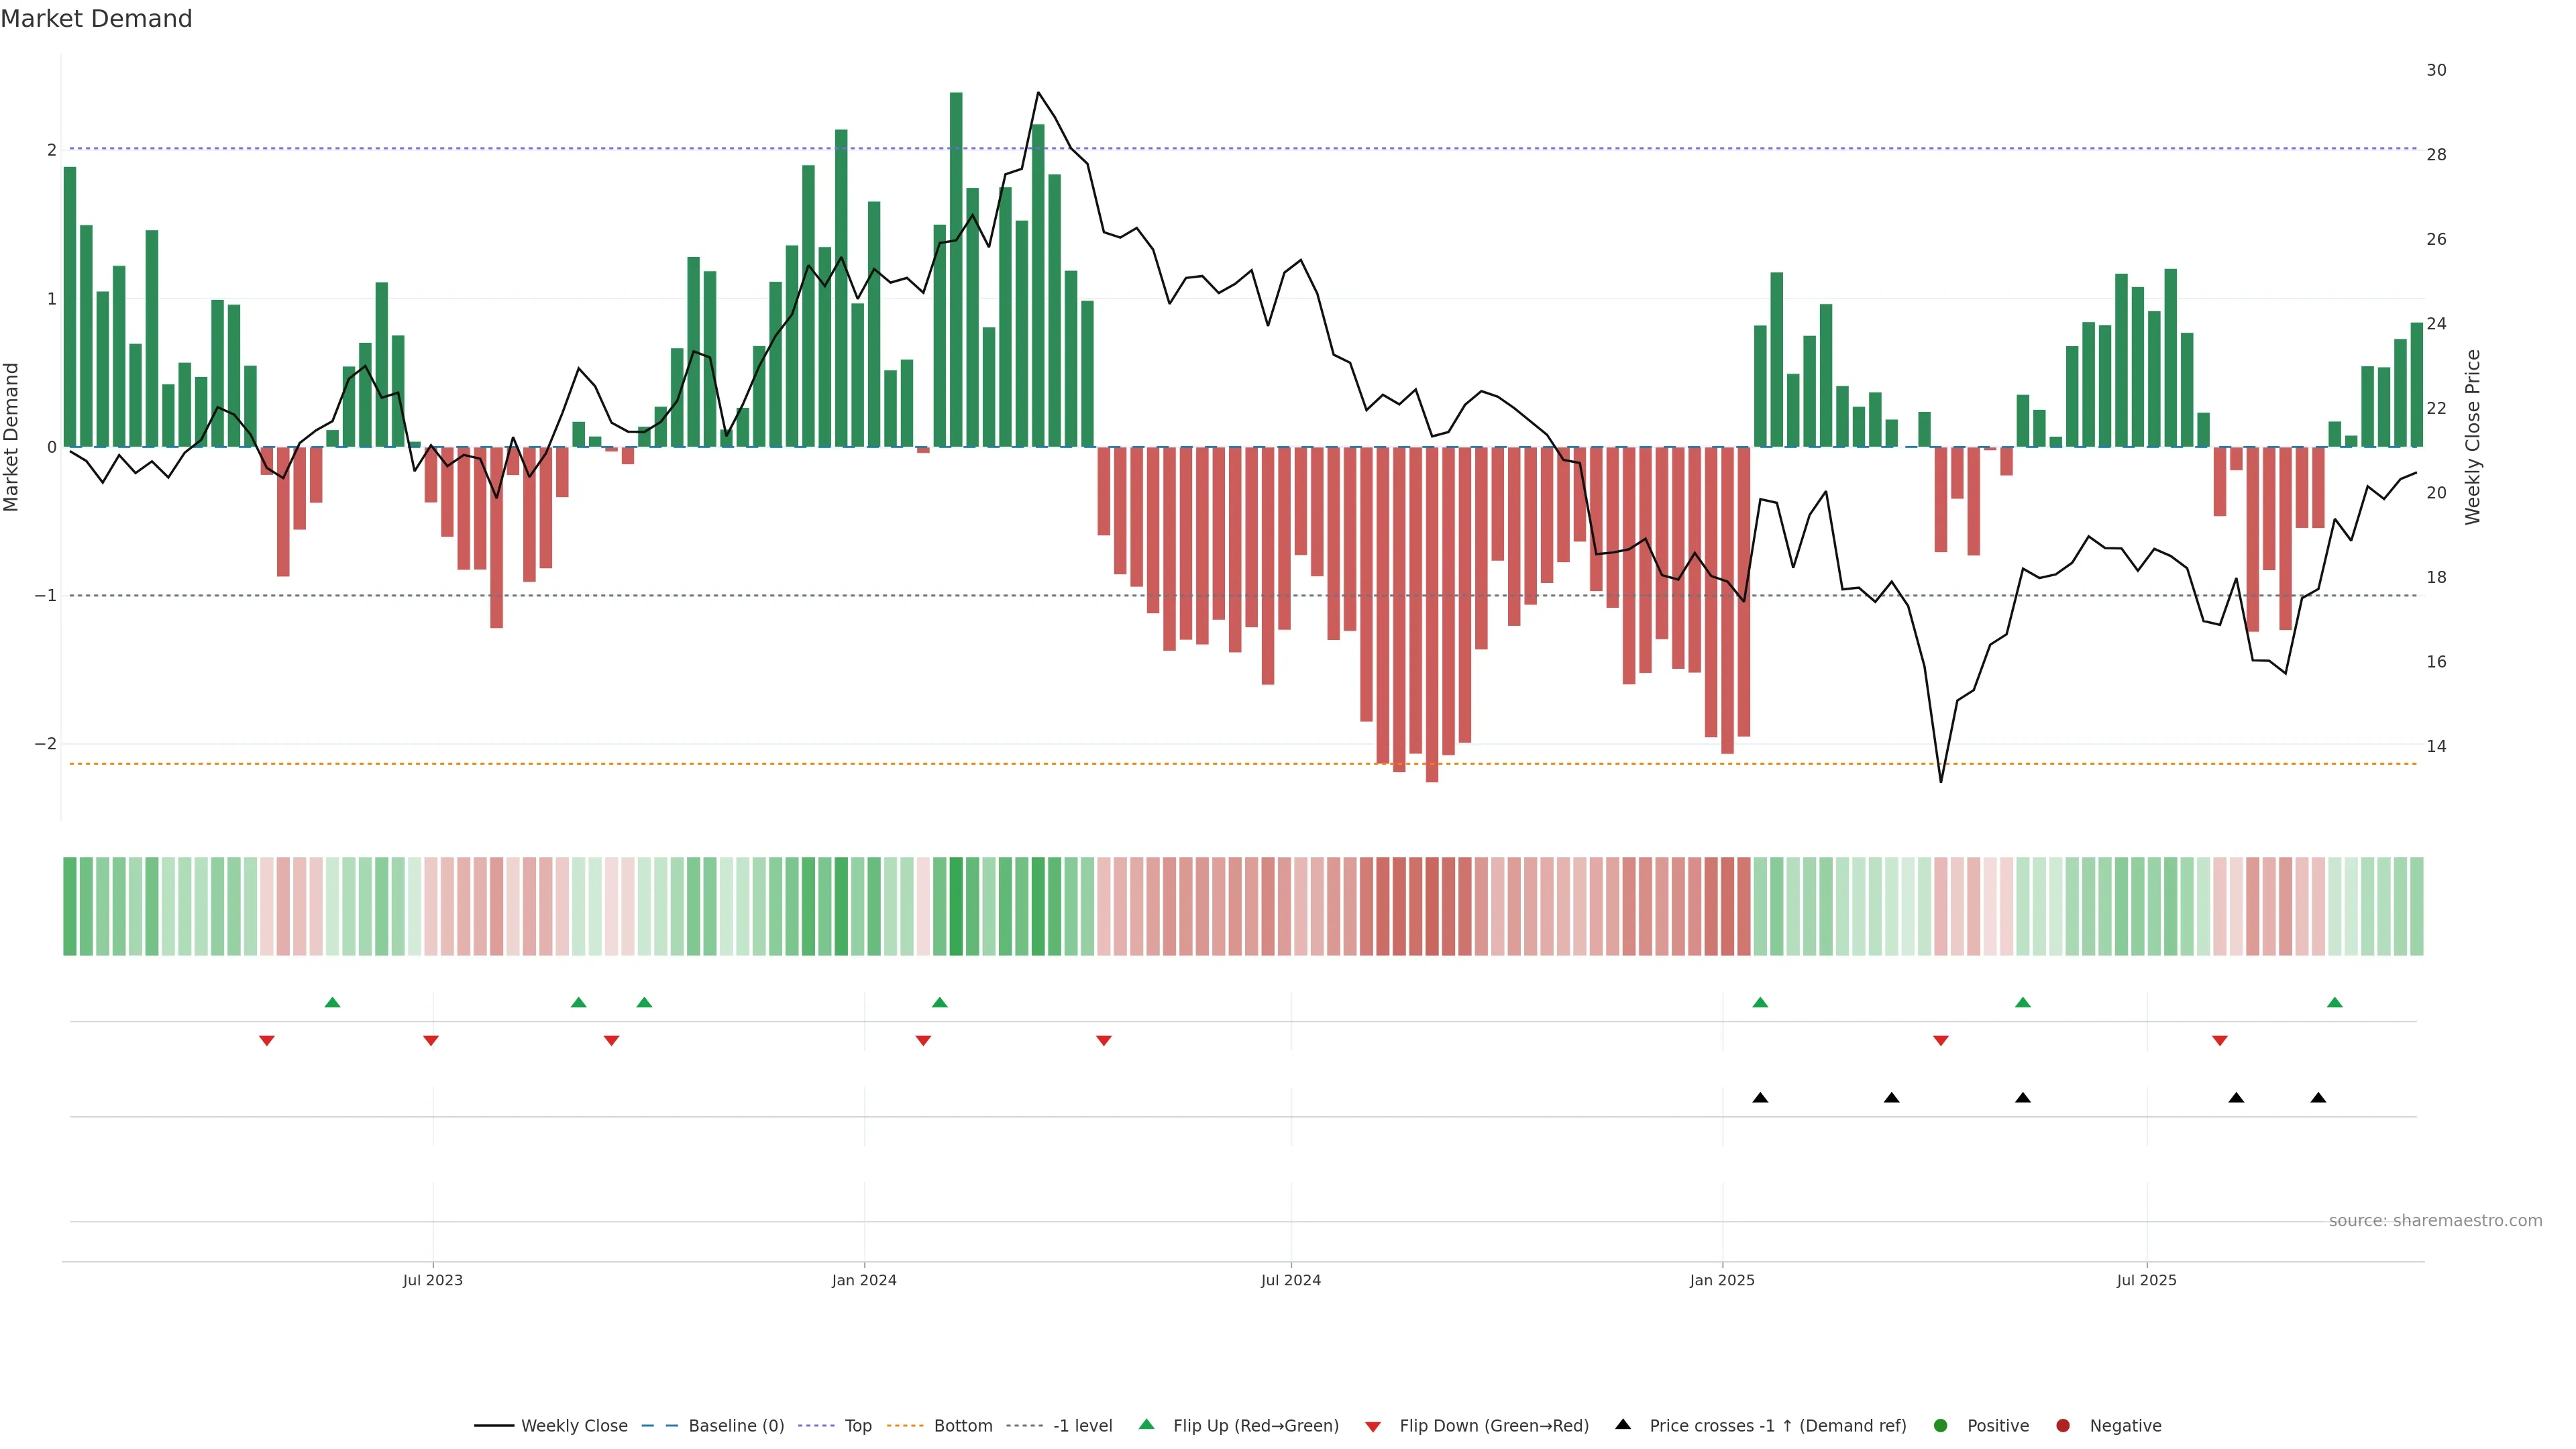This screenshot has height=1449, width=2576.
Task: Click the red Negative legend dot
Action: coord(2063,1426)
